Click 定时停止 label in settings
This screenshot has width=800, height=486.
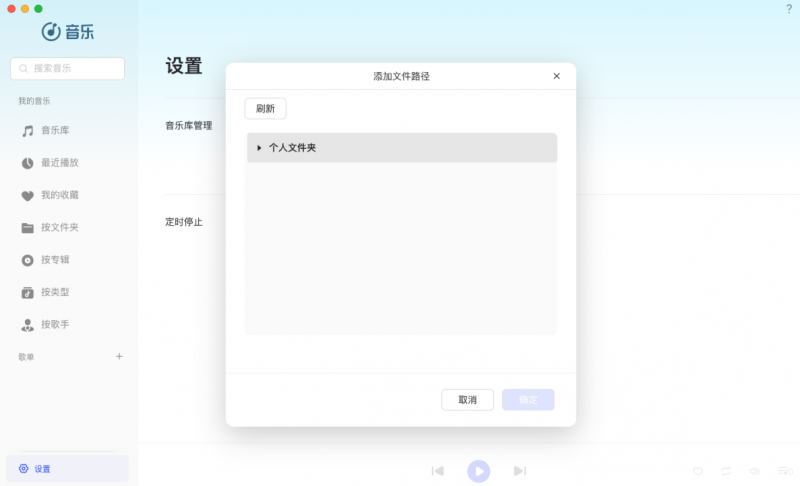click(184, 222)
